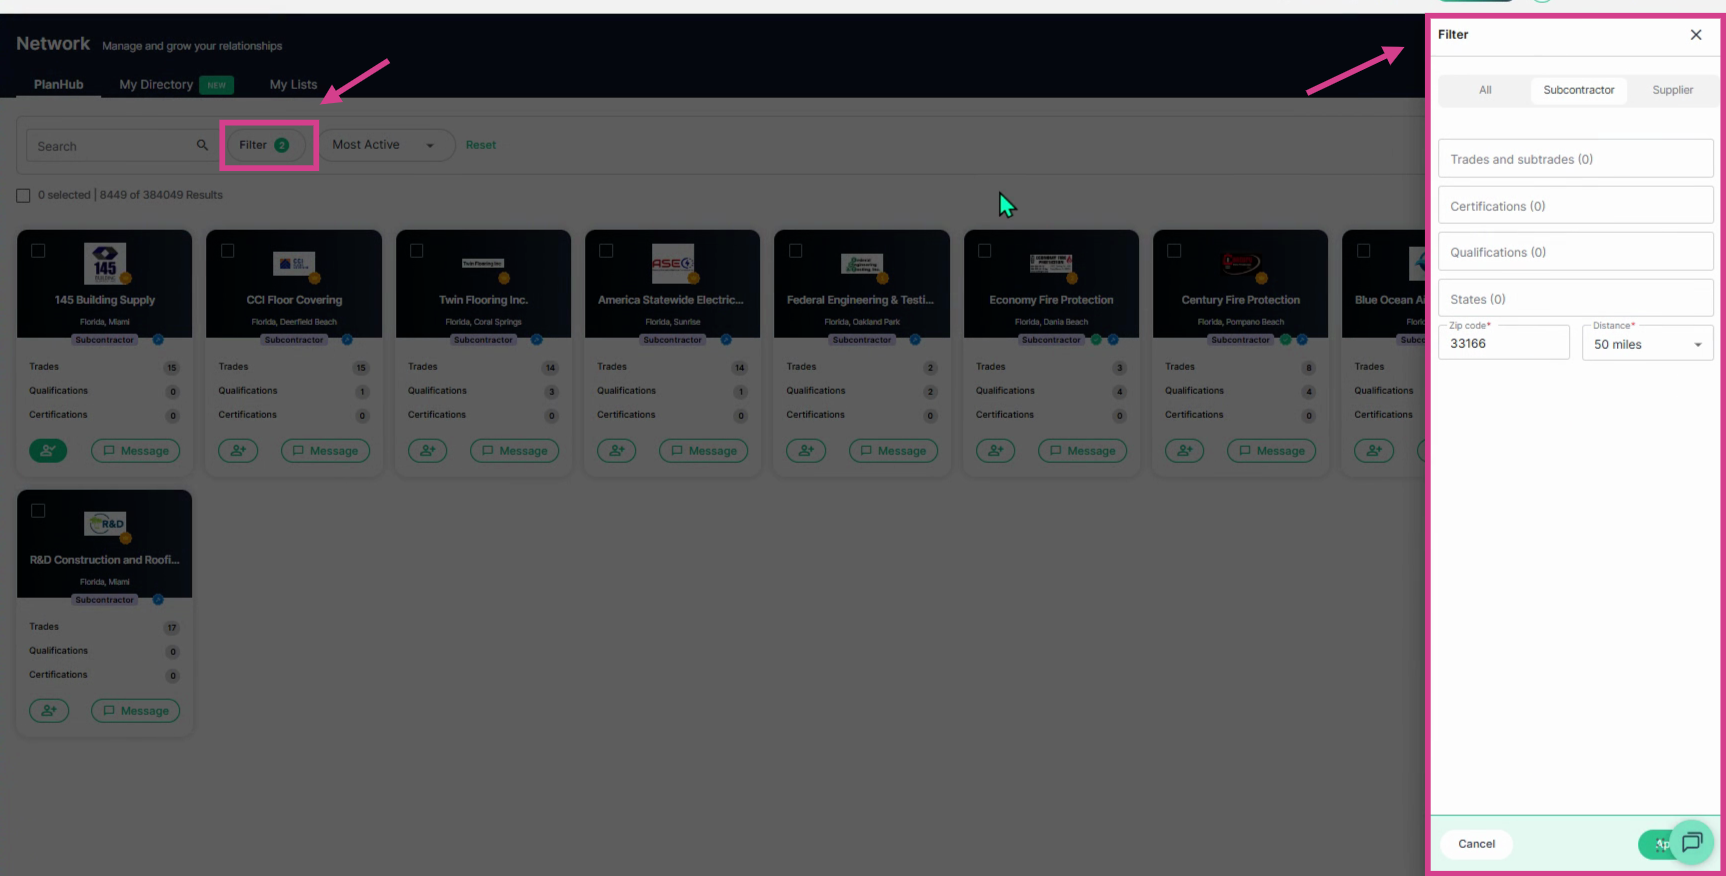The width and height of the screenshot is (1726, 876).
Task: Click the "Twin Flooring Inc." company name
Action: tap(483, 300)
